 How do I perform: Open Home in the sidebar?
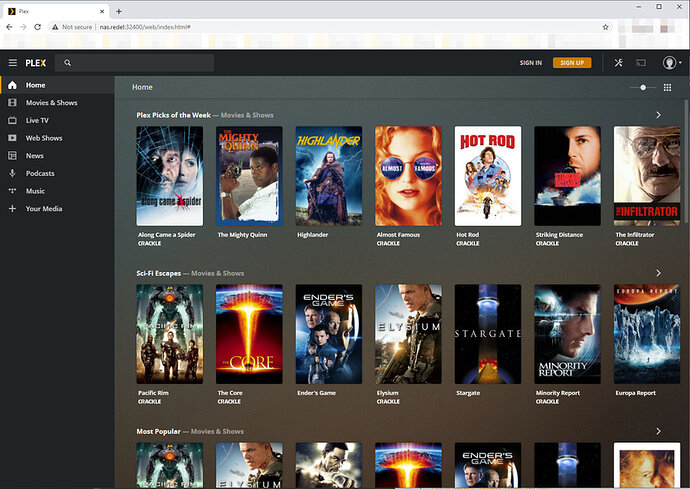coord(57,85)
